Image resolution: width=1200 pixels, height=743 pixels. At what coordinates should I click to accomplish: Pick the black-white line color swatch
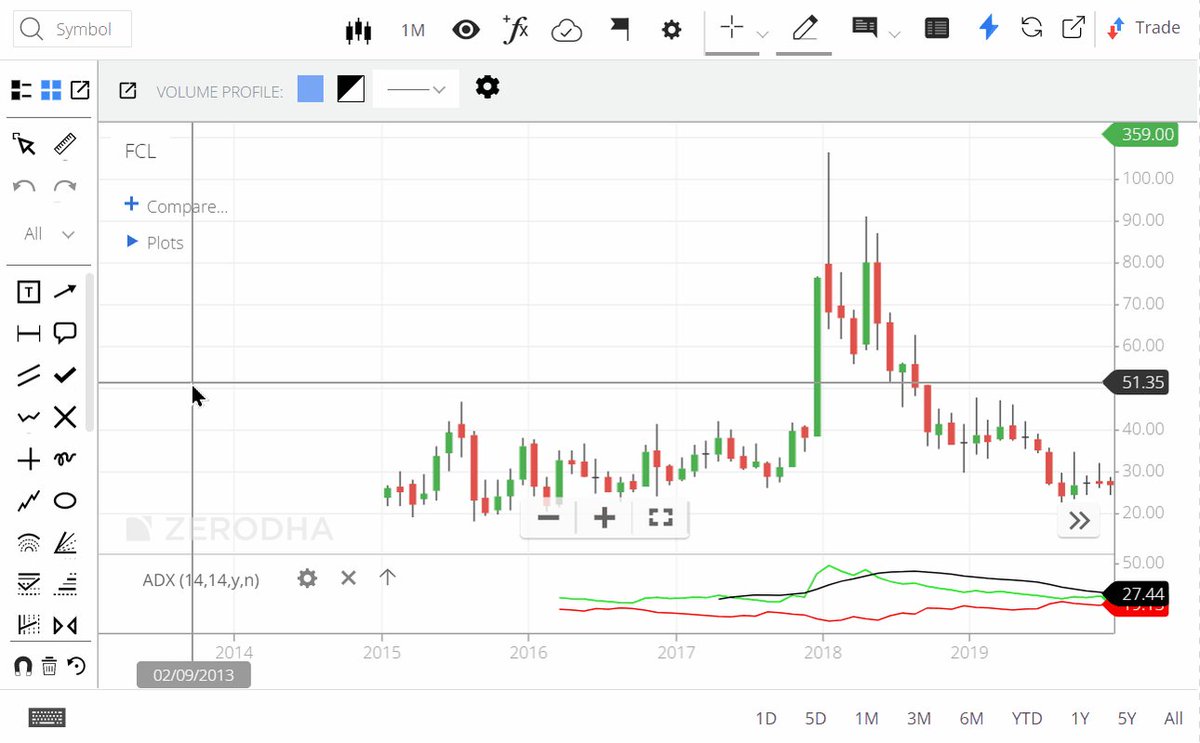coord(350,90)
